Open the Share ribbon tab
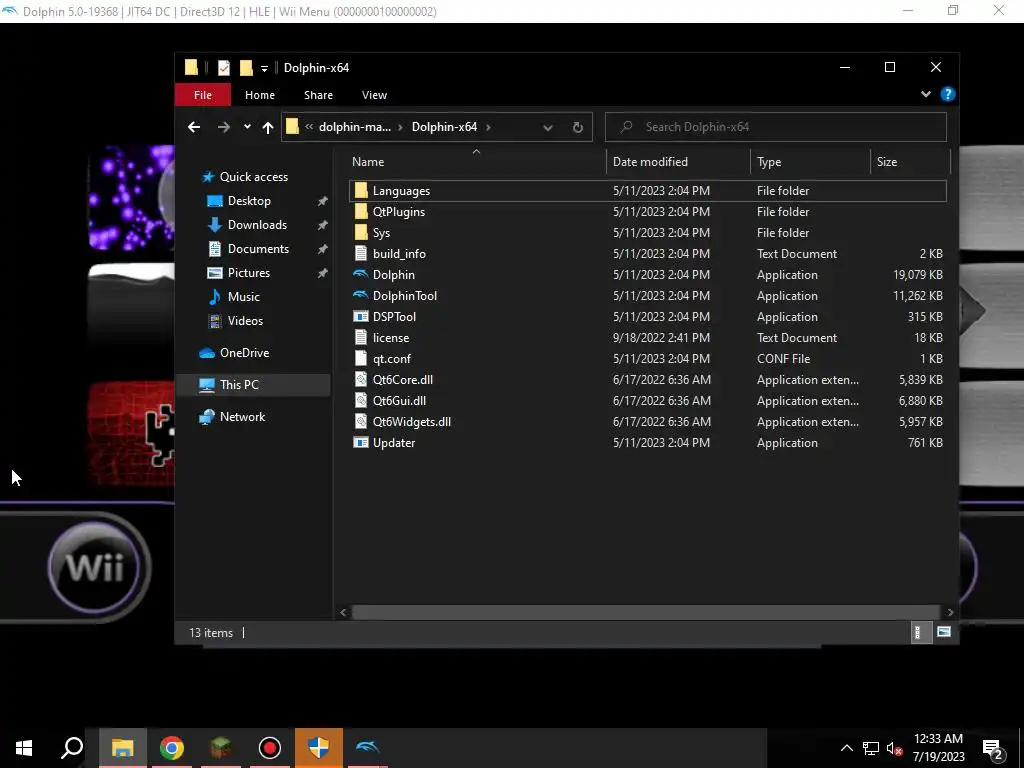Image resolution: width=1024 pixels, height=768 pixels. click(x=318, y=95)
